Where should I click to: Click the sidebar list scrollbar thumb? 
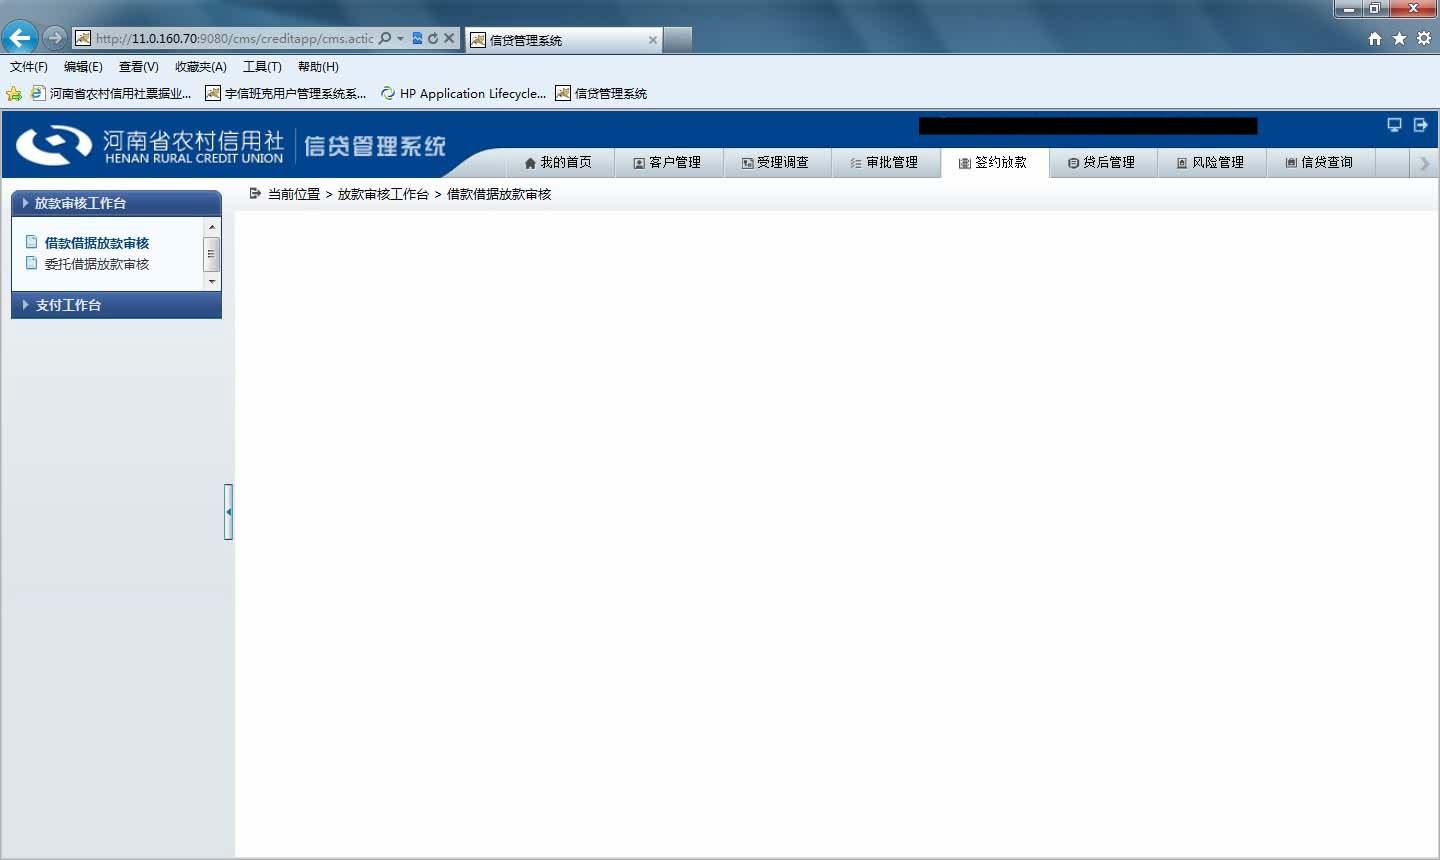pyautogui.click(x=211, y=254)
